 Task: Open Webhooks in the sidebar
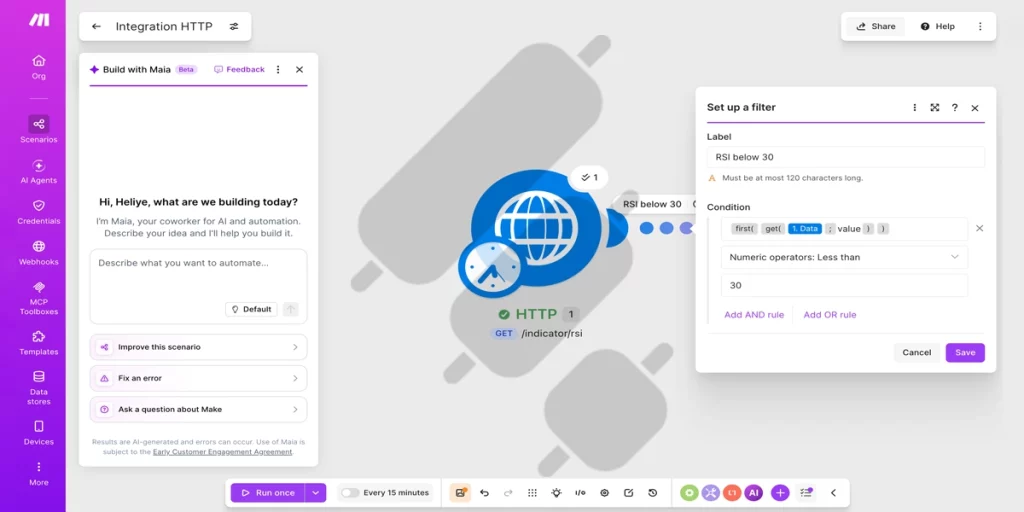coord(39,253)
